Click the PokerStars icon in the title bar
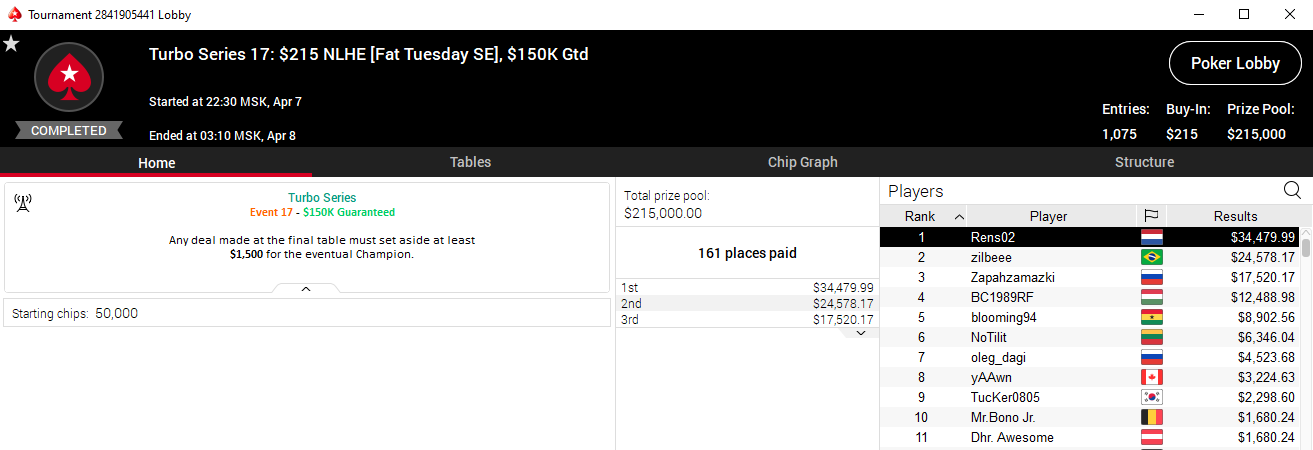 (12, 15)
